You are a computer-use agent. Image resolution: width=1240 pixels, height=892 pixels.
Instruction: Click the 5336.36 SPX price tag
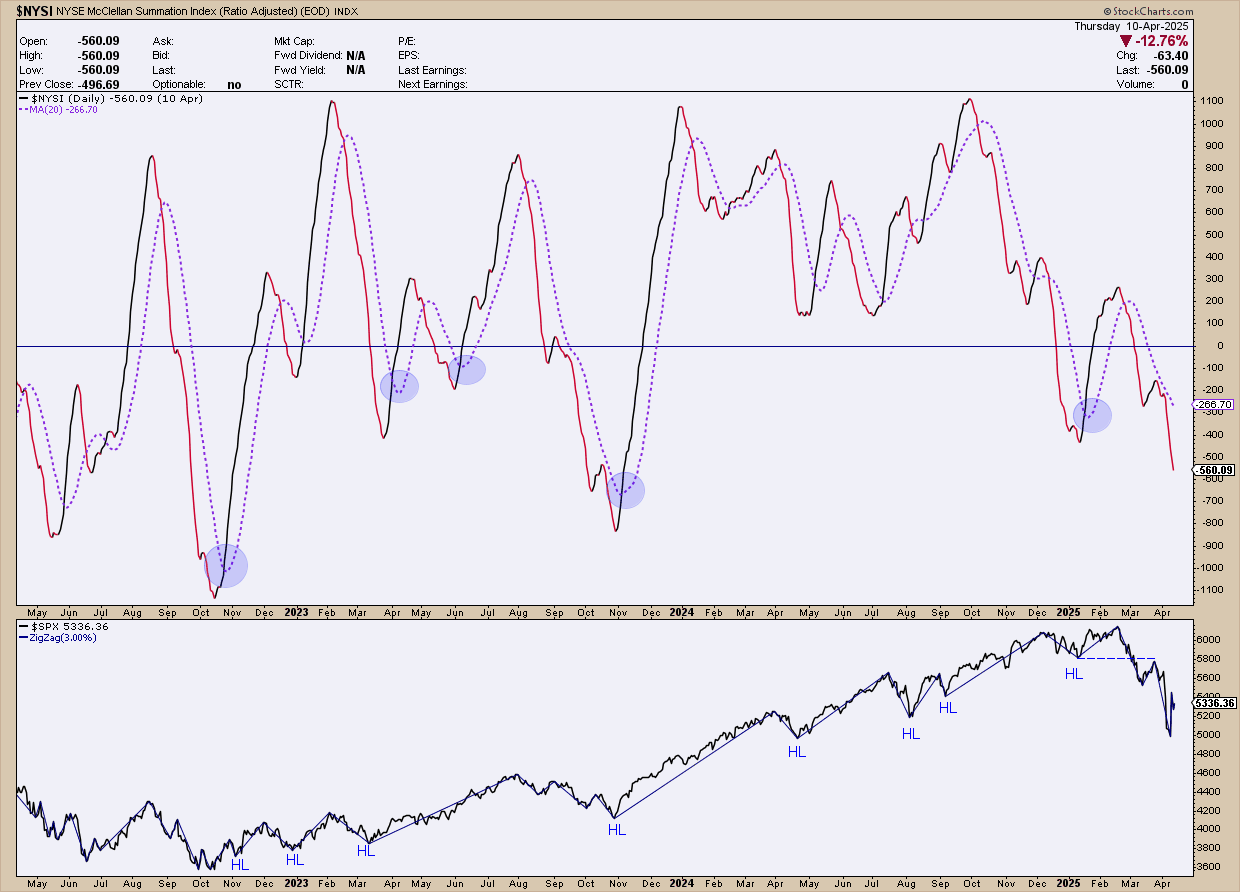tap(1214, 703)
